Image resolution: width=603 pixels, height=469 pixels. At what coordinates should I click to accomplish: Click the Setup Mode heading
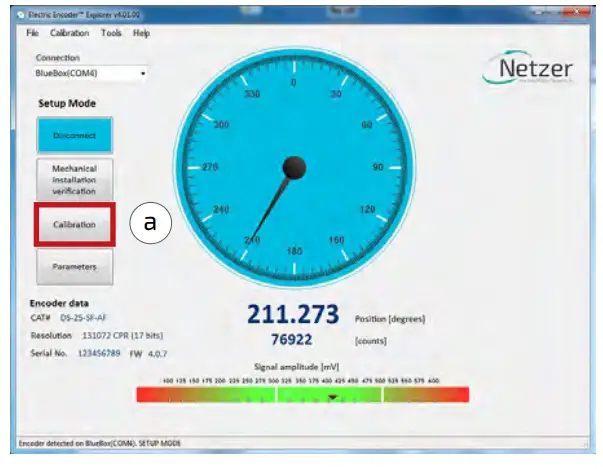tap(67, 103)
